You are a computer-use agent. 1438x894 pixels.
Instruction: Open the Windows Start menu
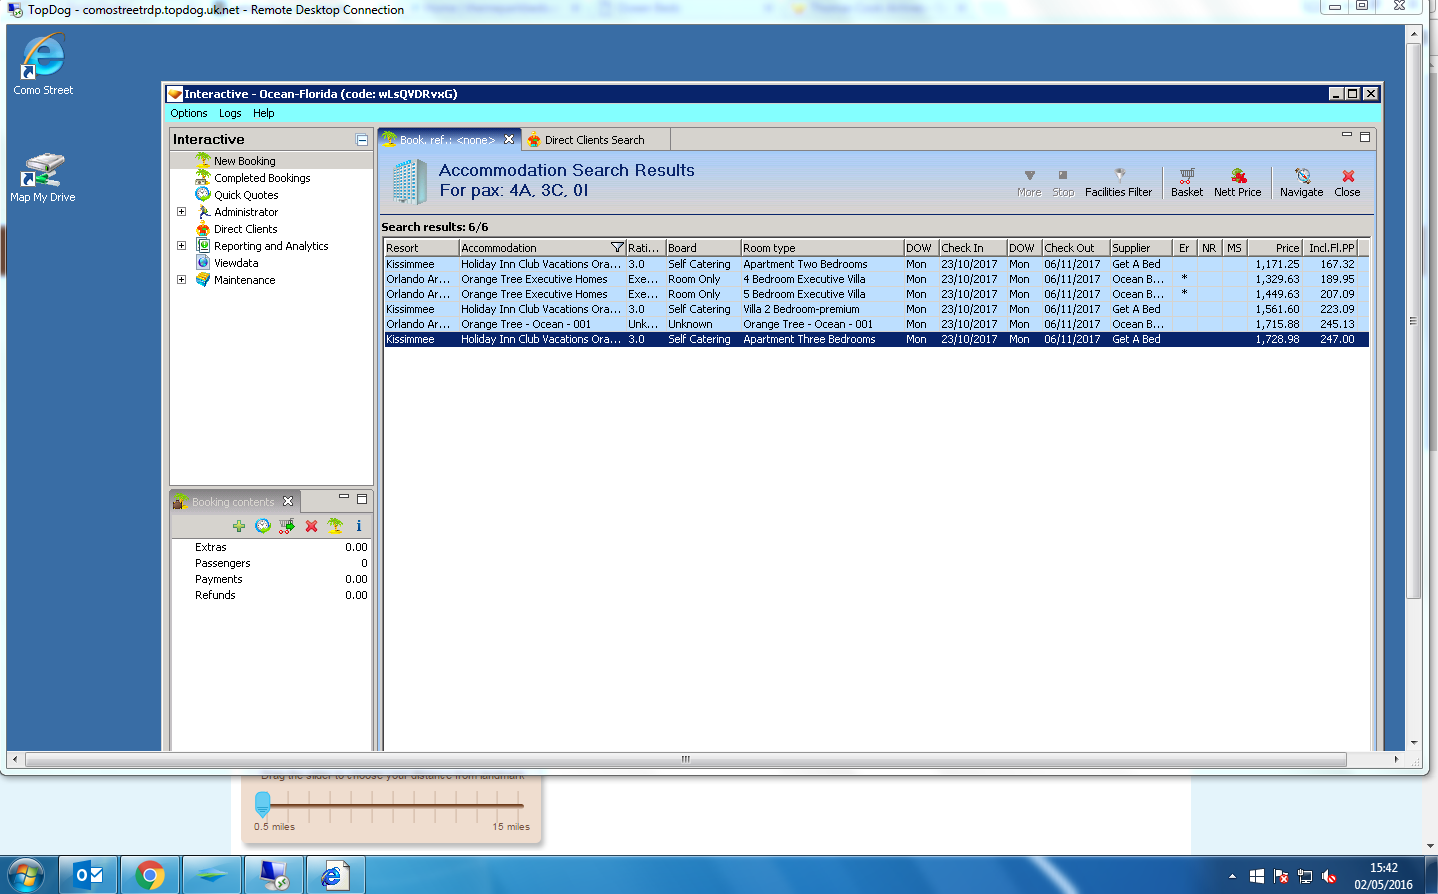coord(25,876)
